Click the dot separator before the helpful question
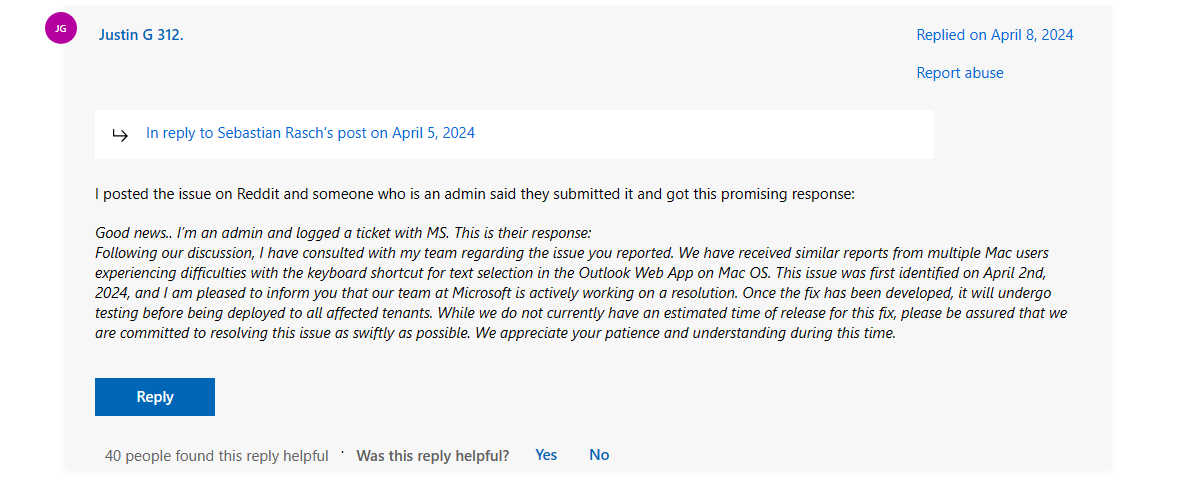Image resolution: width=1181 pixels, height=488 pixels. tap(343, 453)
